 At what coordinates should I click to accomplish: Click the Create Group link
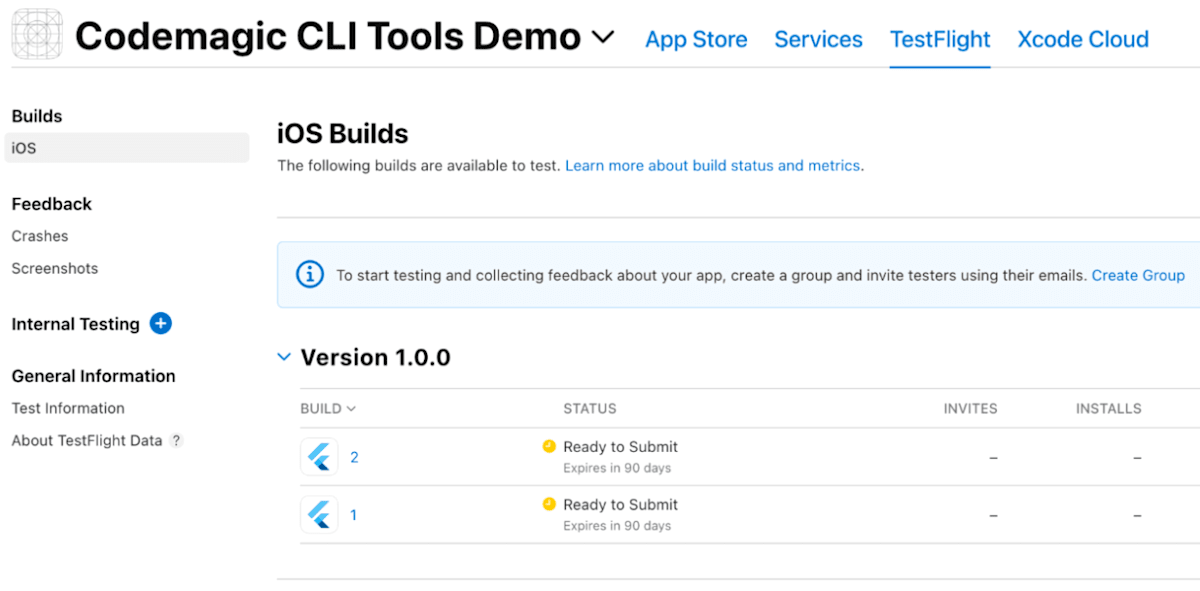pos(1138,275)
